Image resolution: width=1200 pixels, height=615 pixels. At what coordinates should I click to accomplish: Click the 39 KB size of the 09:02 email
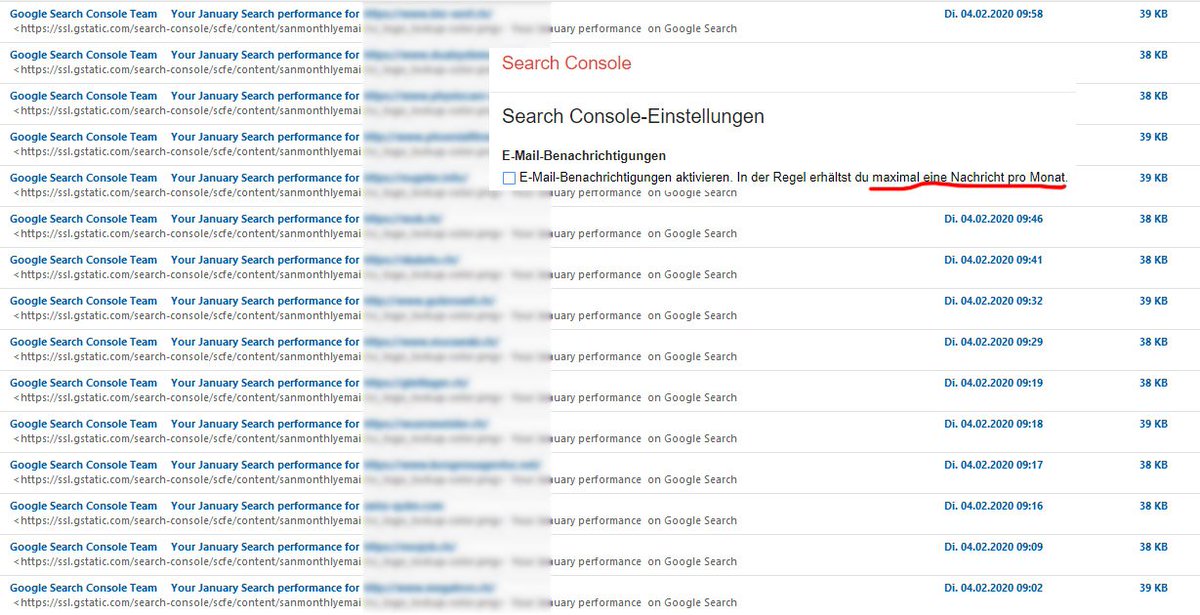point(1153,588)
